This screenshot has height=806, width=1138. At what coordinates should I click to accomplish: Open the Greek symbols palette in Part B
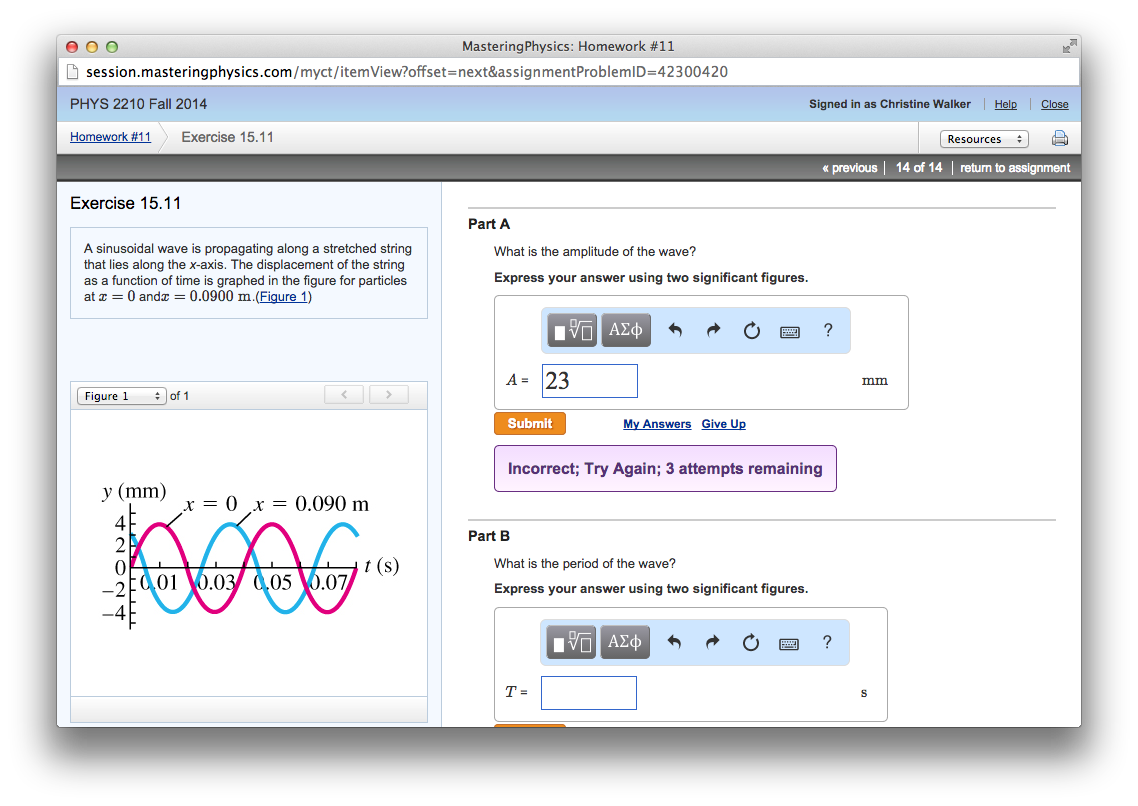[624, 642]
